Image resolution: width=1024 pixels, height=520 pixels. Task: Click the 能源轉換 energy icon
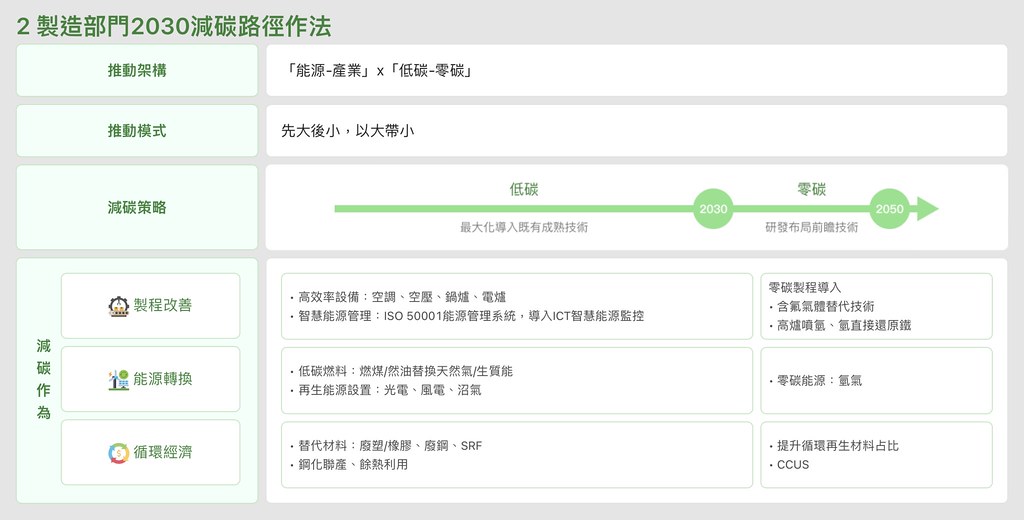click(118, 379)
